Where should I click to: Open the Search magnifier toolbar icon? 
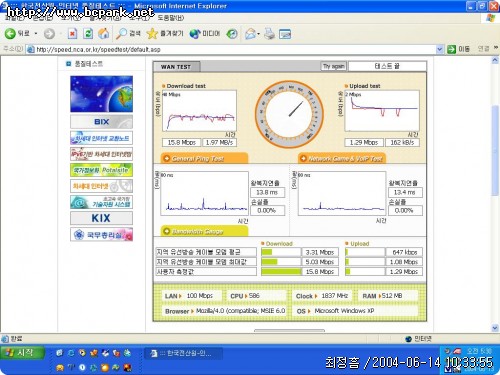121,33
